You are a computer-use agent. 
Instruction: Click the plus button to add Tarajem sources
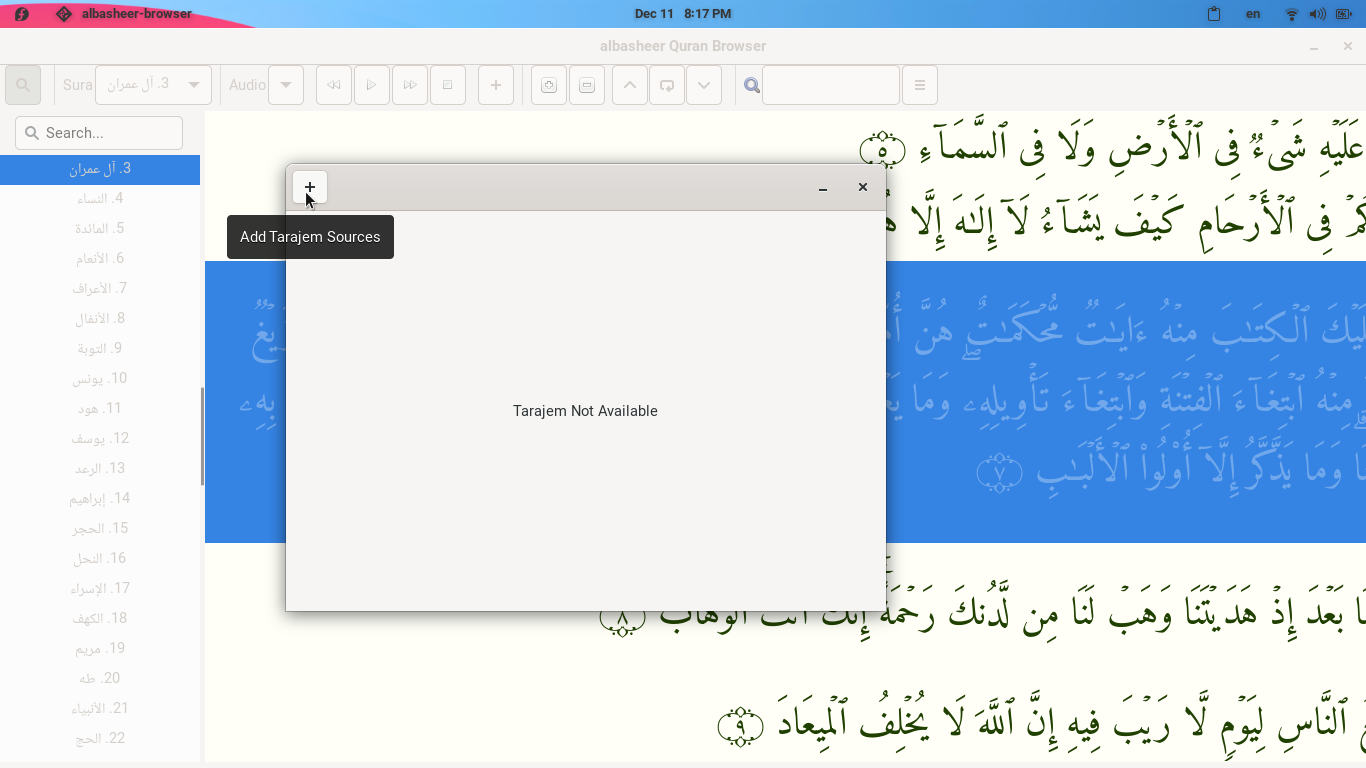coord(310,187)
